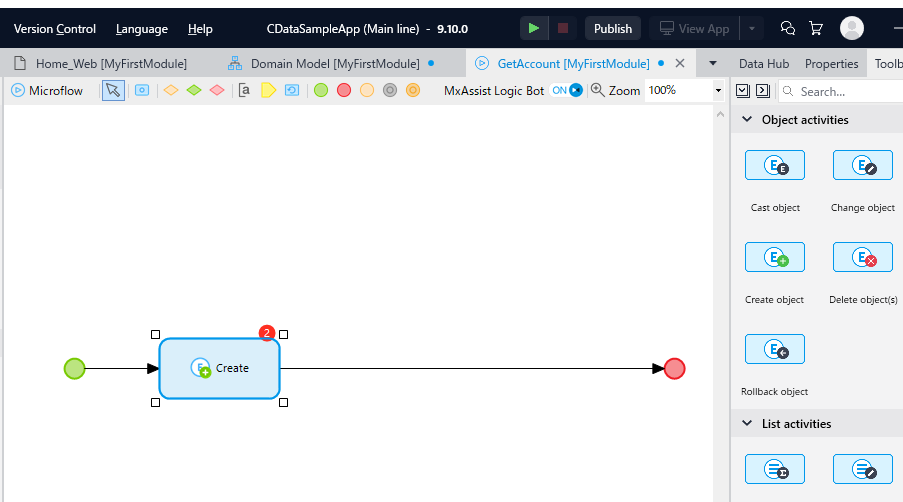This screenshot has height=502, width=903.
Task: Click the toolbox Search field
Action: click(x=841, y=91)
